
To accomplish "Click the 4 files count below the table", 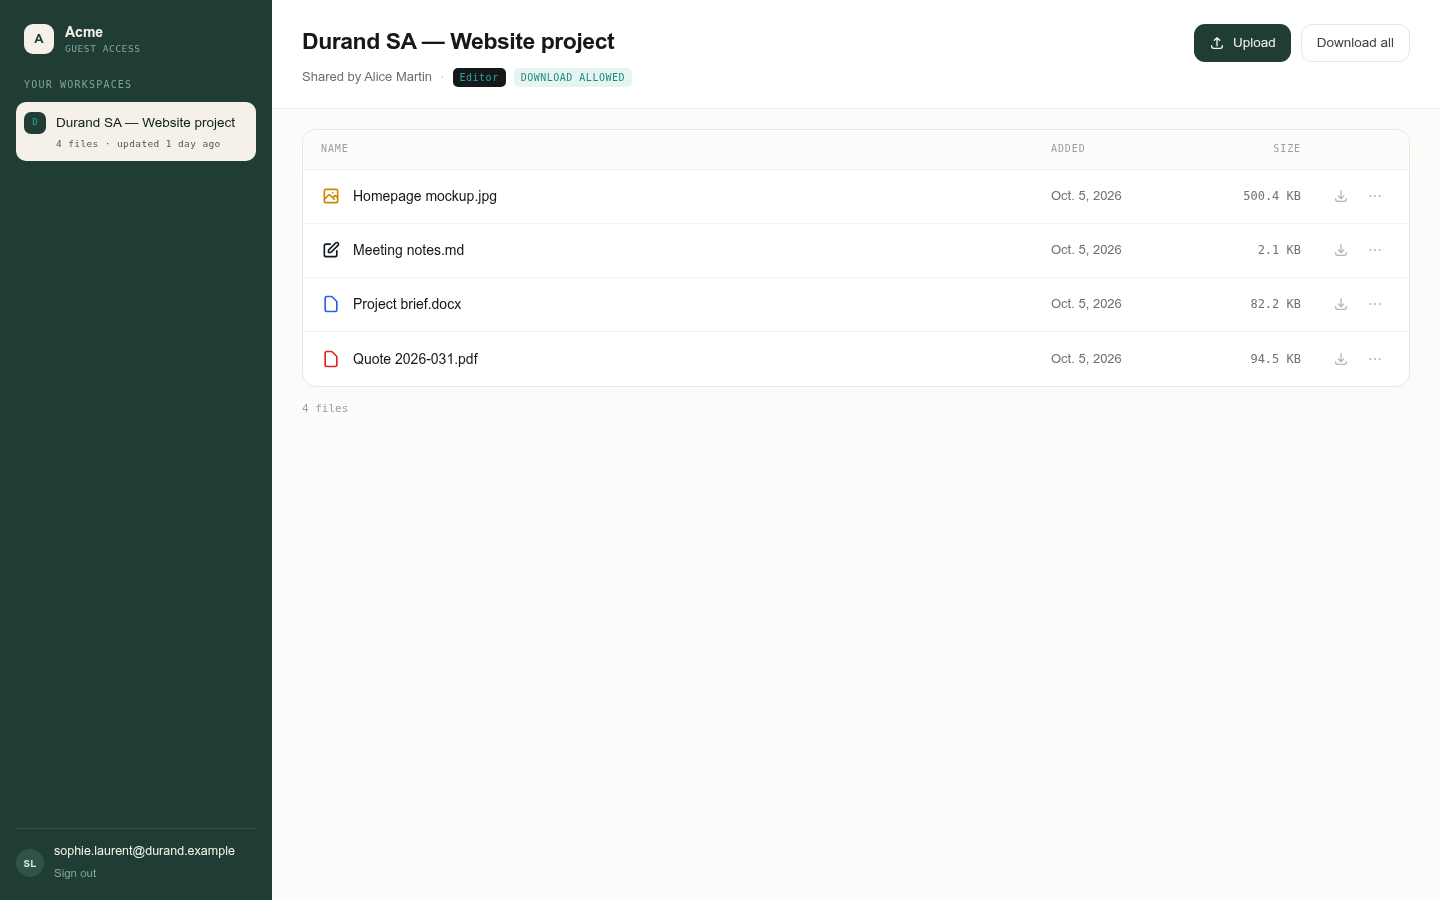I will 325,409.
